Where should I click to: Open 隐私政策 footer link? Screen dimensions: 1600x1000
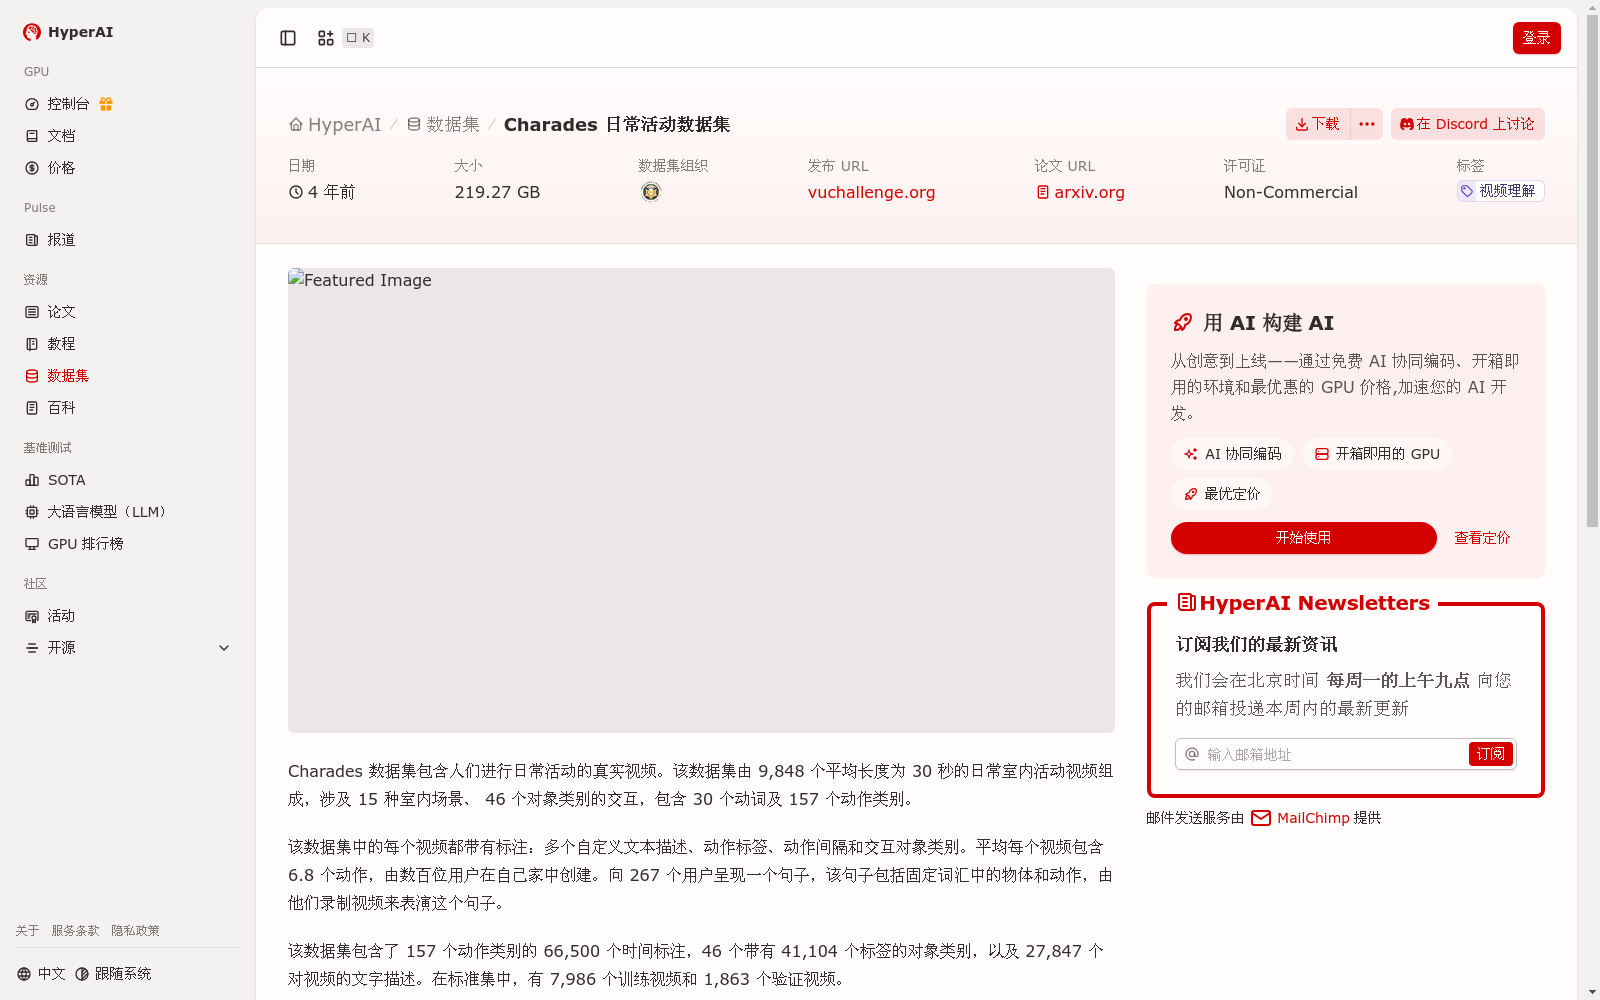[x=135, y=931]
